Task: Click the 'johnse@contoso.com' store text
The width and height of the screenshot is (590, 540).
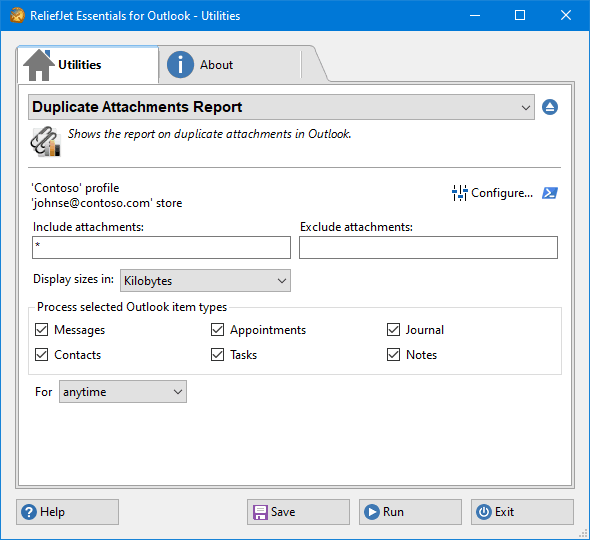Action: [107, 203]
